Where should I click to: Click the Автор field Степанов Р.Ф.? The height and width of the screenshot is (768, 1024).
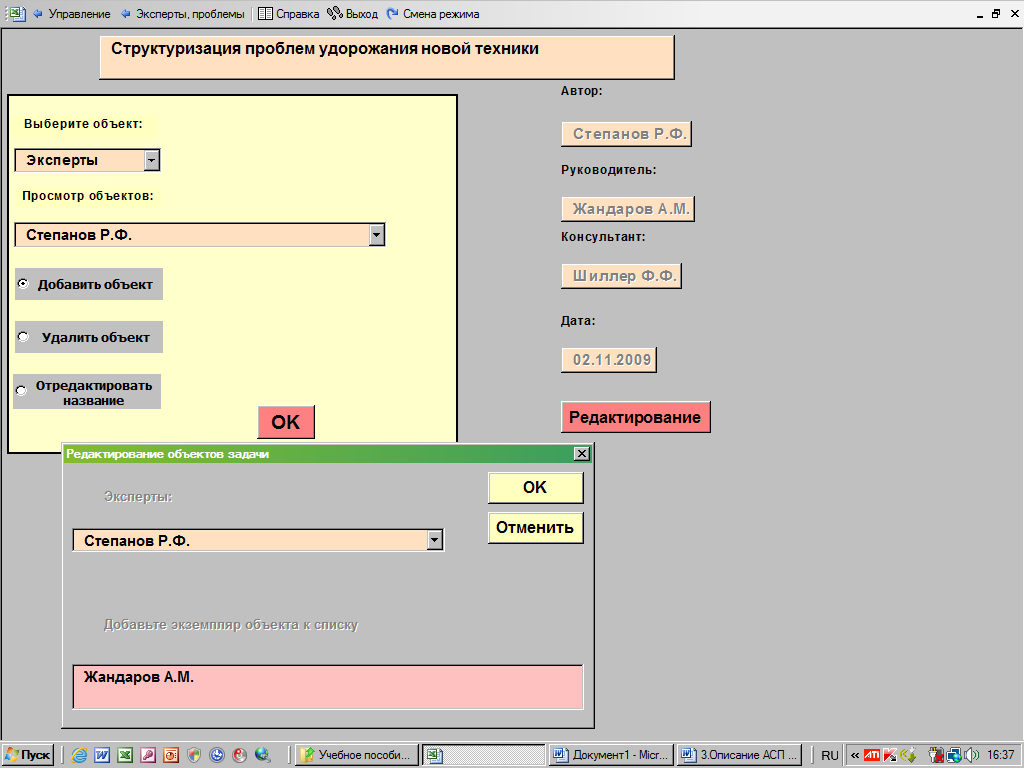tap(626, 134)
